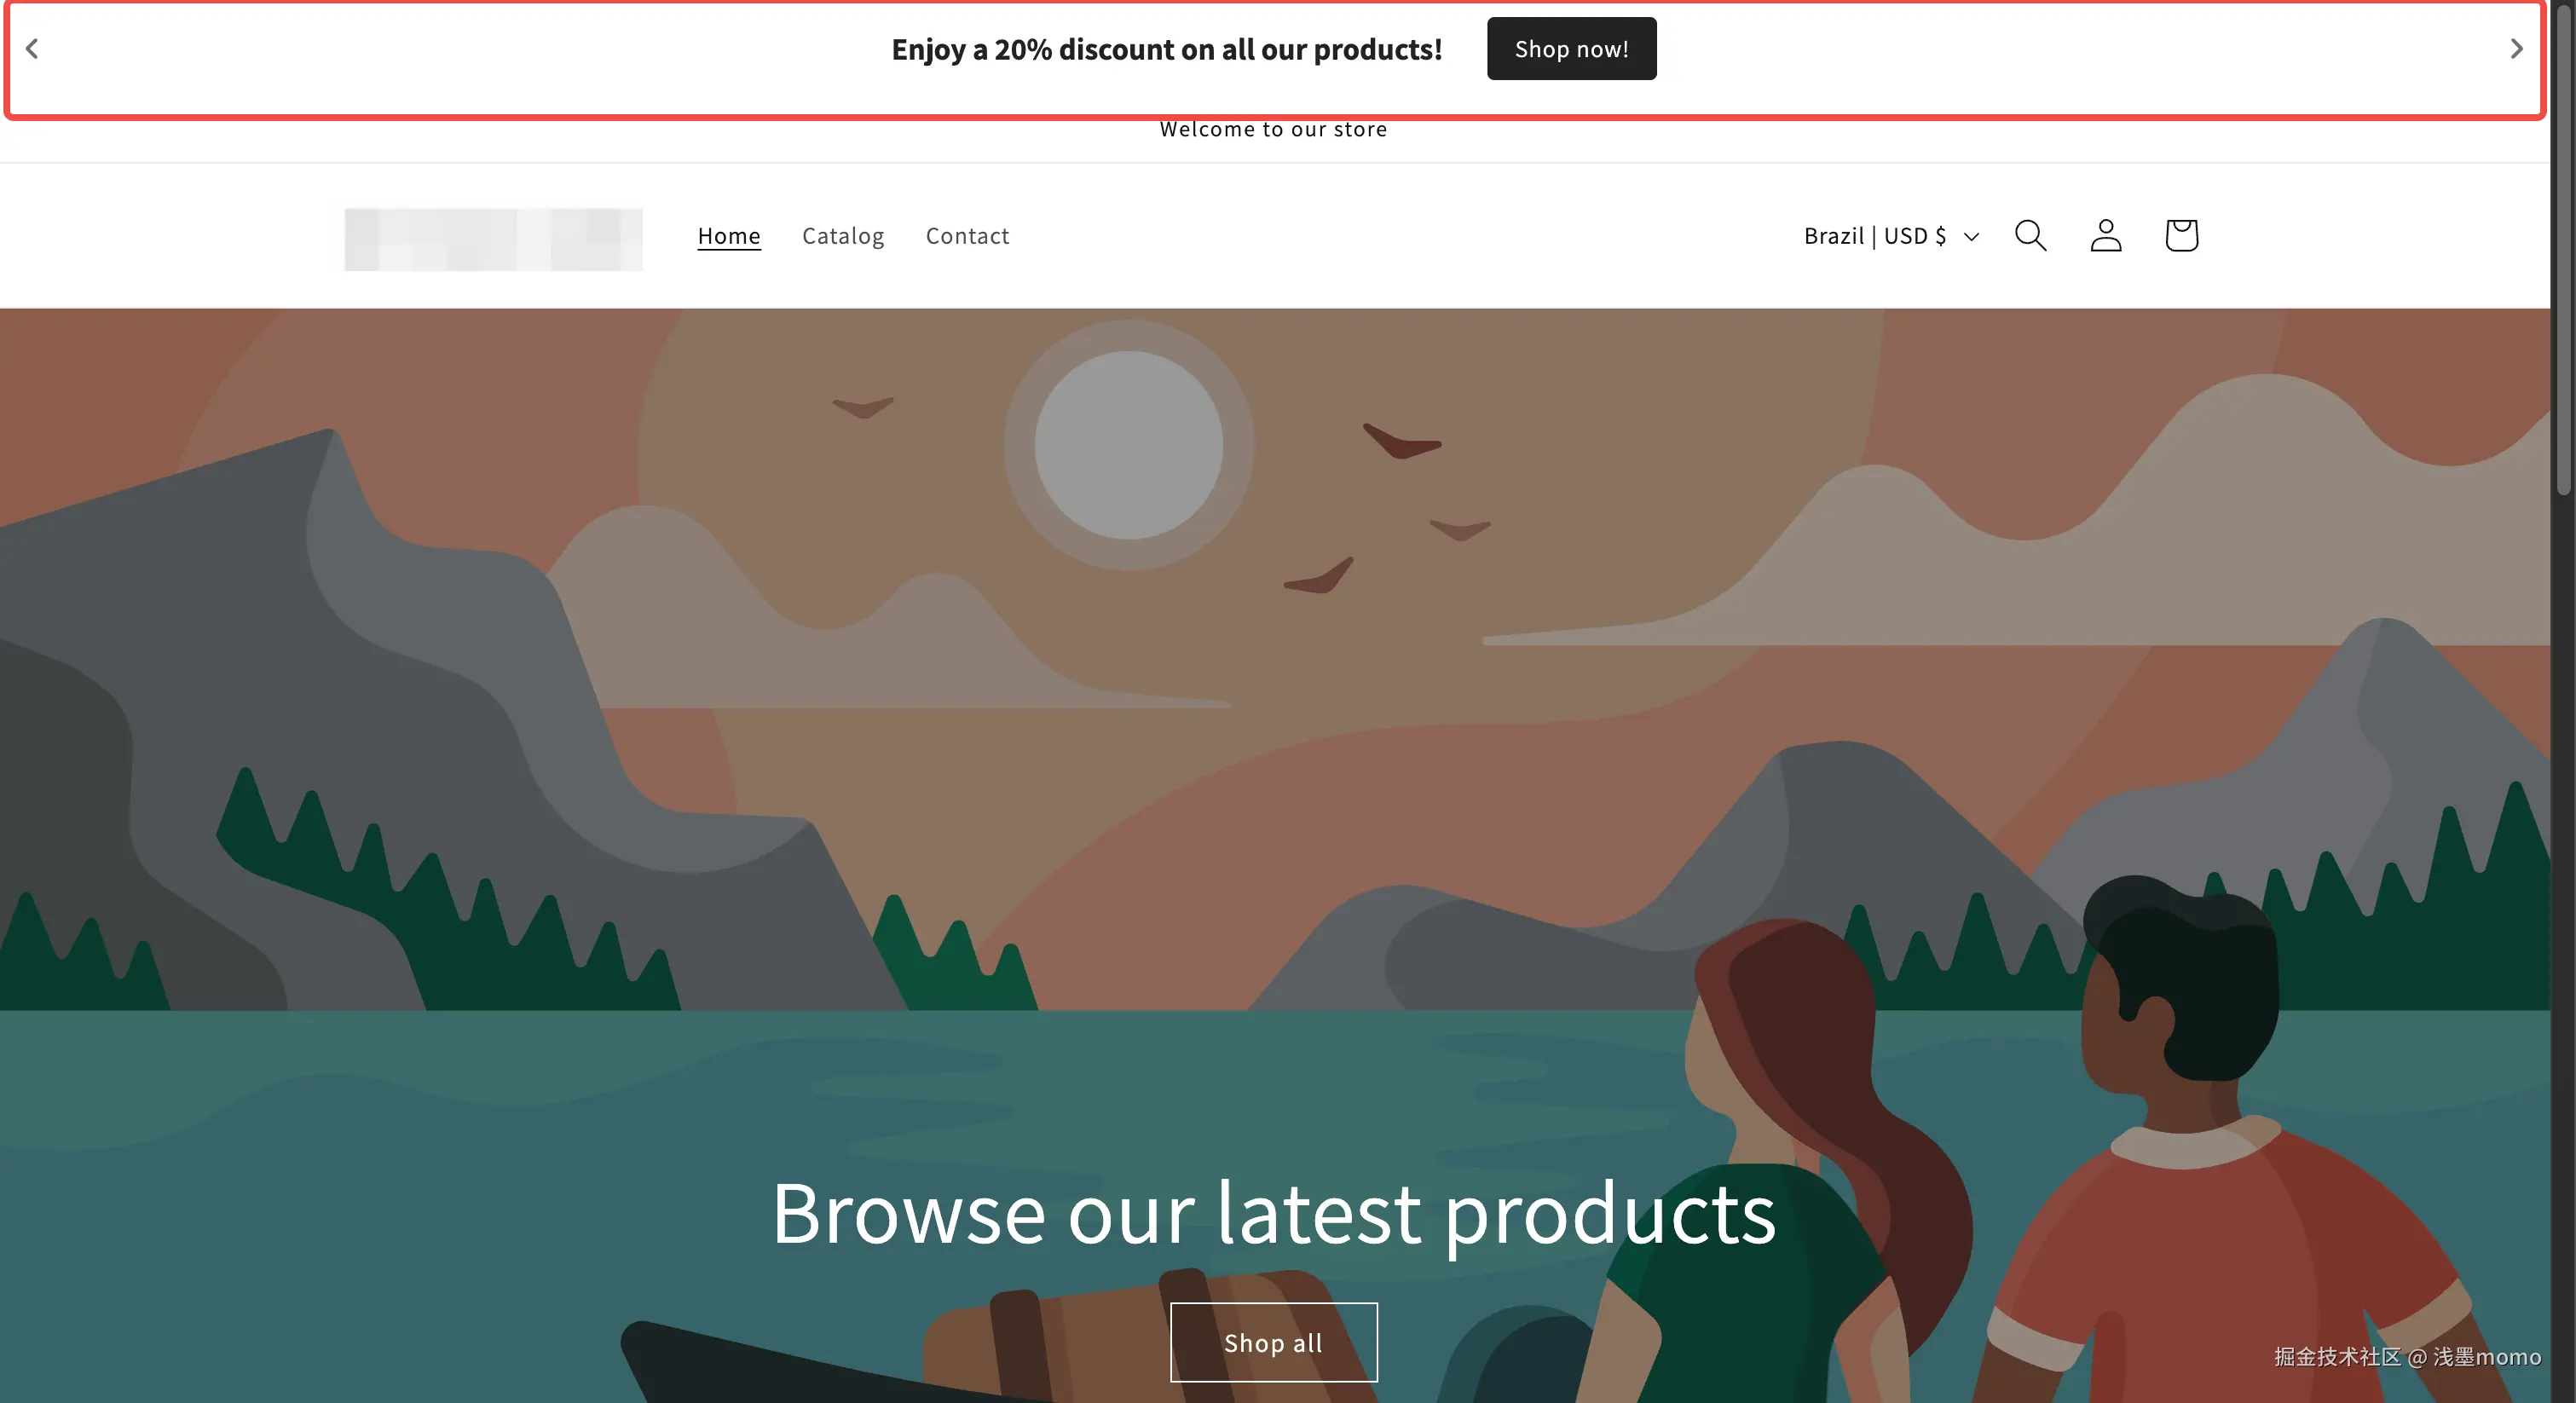
Task: Click the 20% discount announcement text
Action: tap(1166, 49)
